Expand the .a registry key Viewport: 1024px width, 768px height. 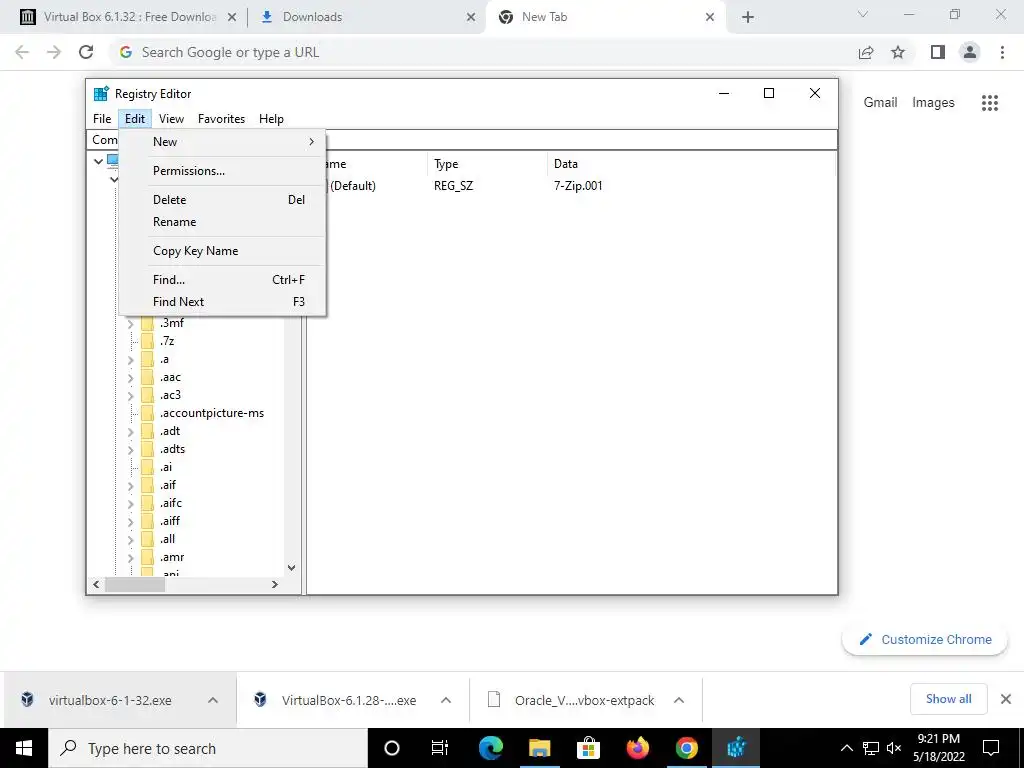pos(130,360)
